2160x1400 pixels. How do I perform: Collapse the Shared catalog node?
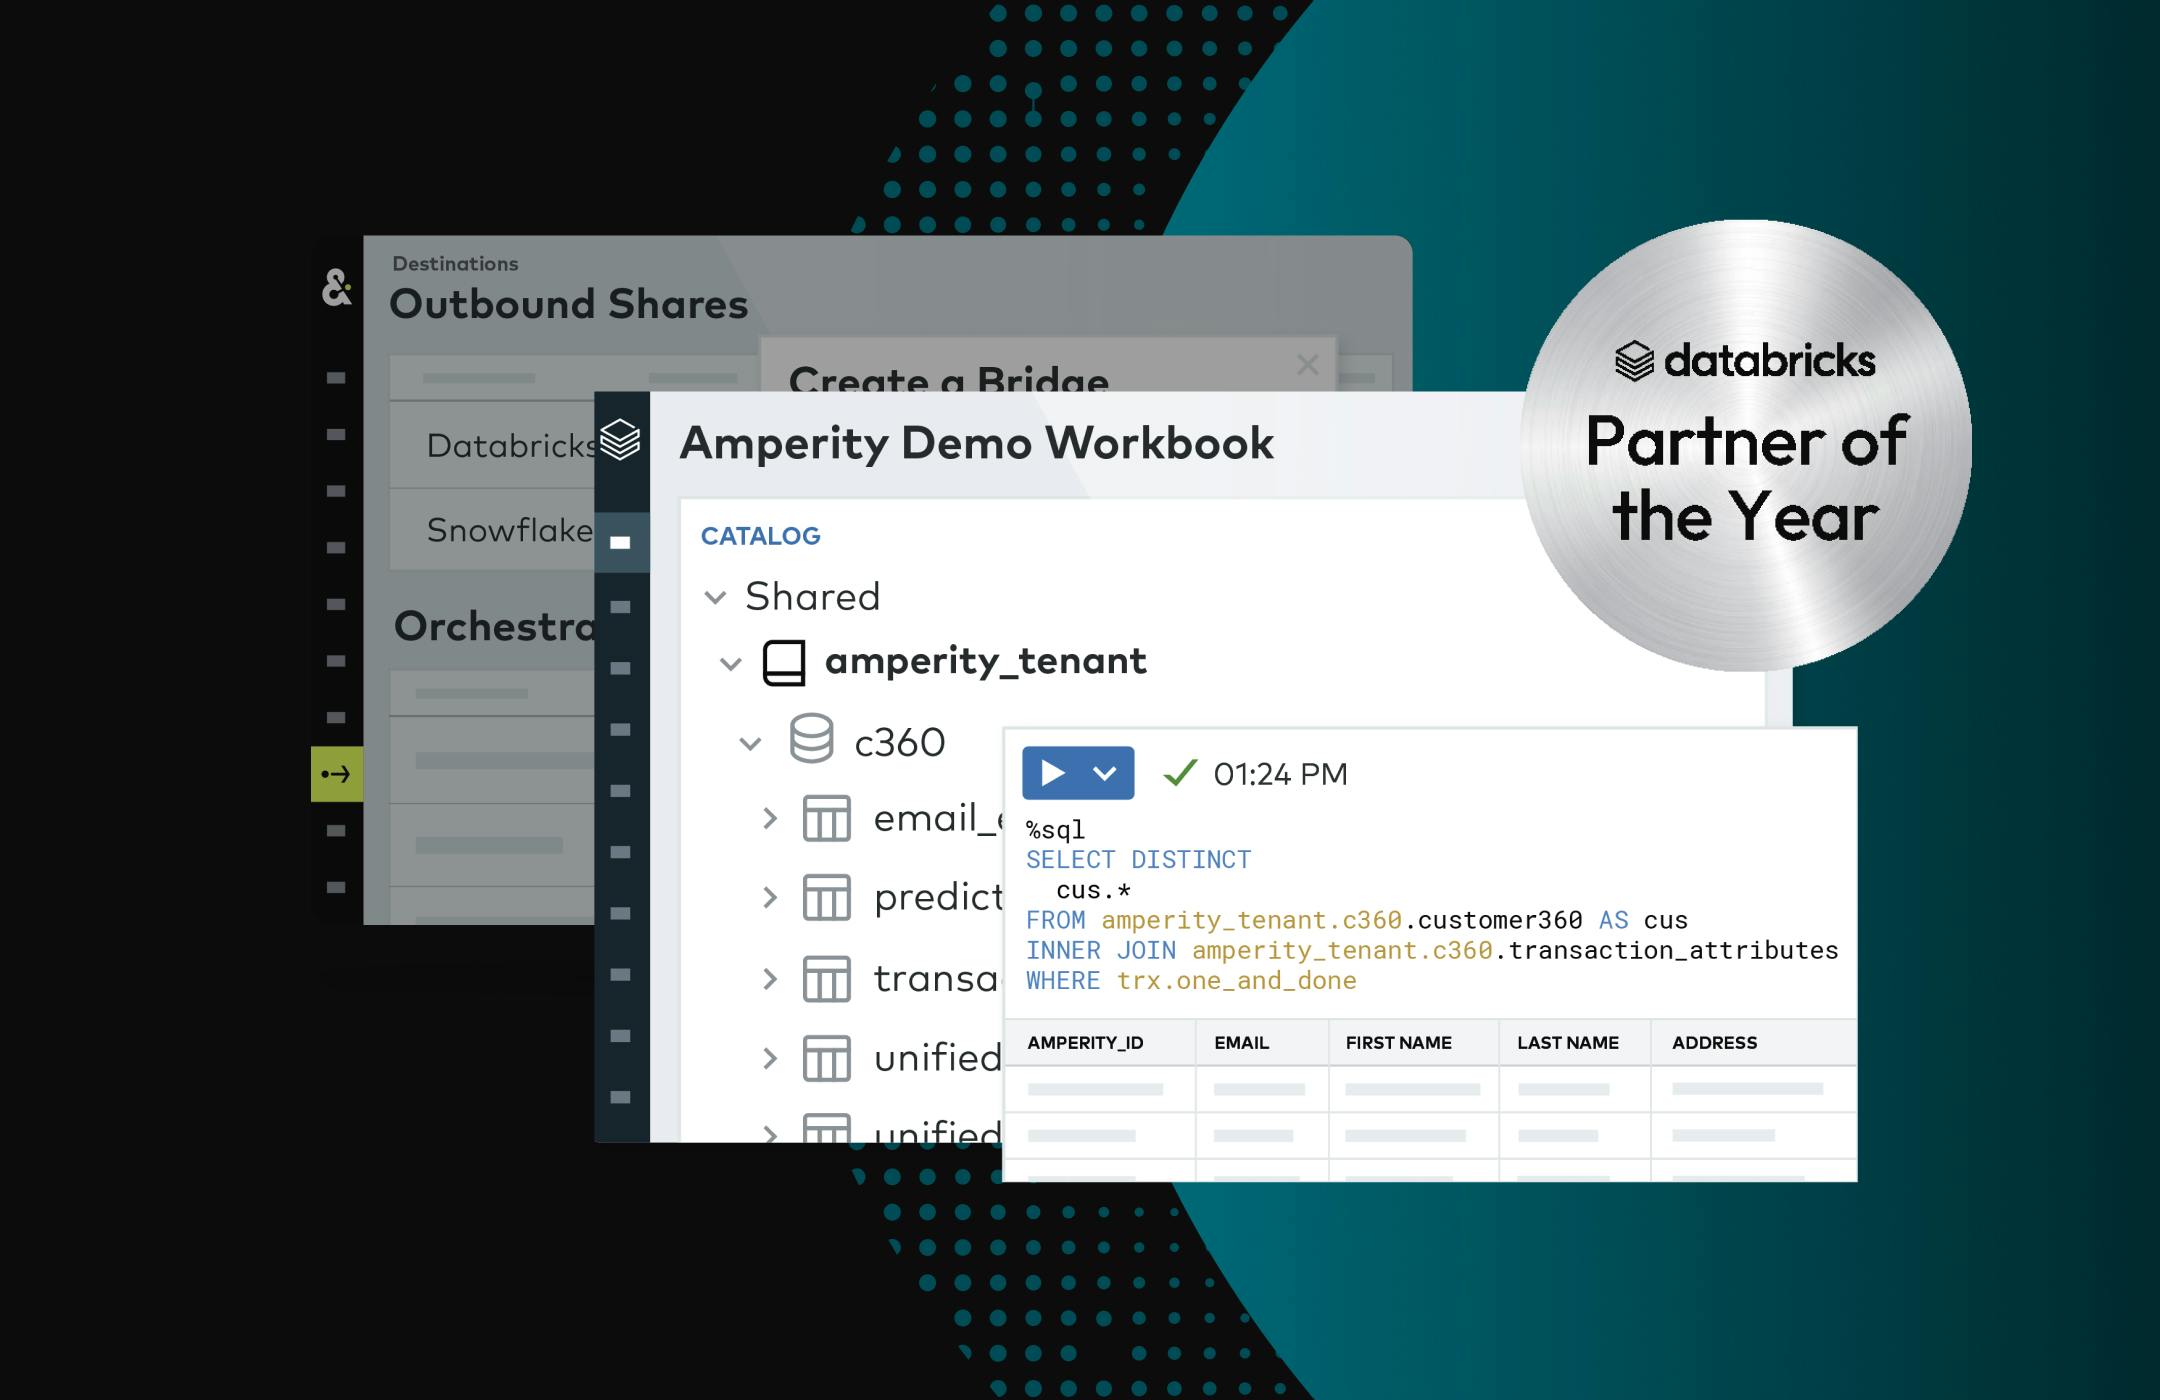point(715,596)
